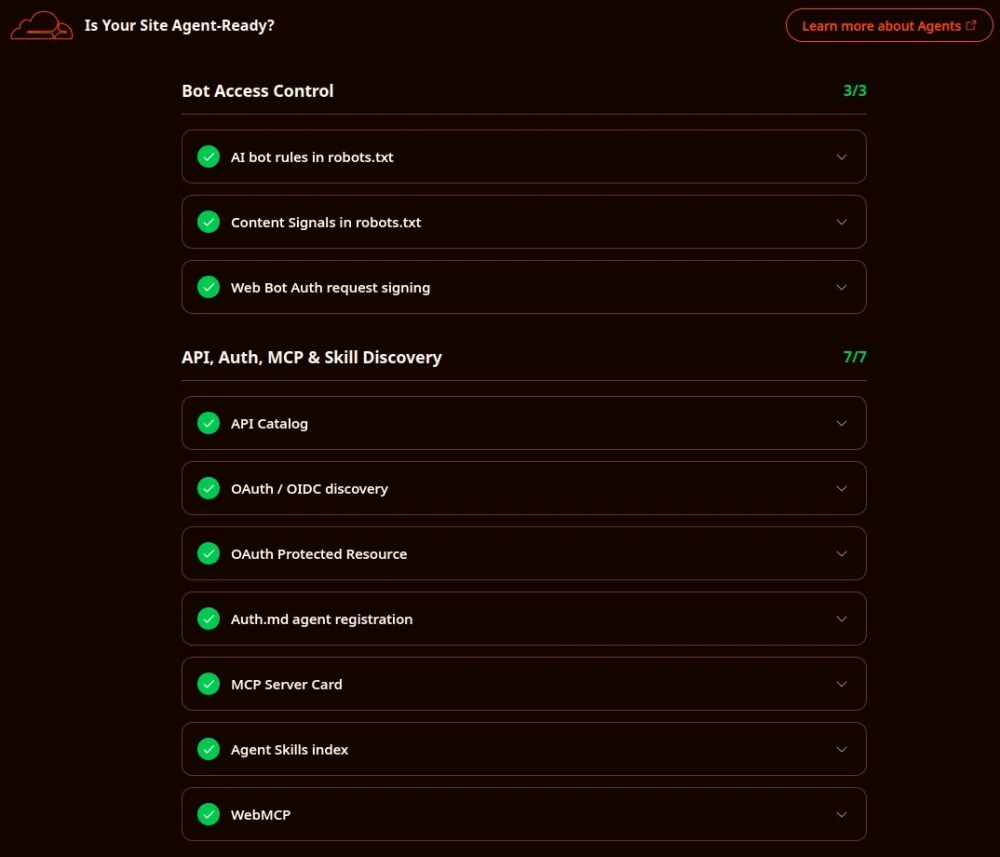Click green check icon beside API Catalog

(209, 423)
